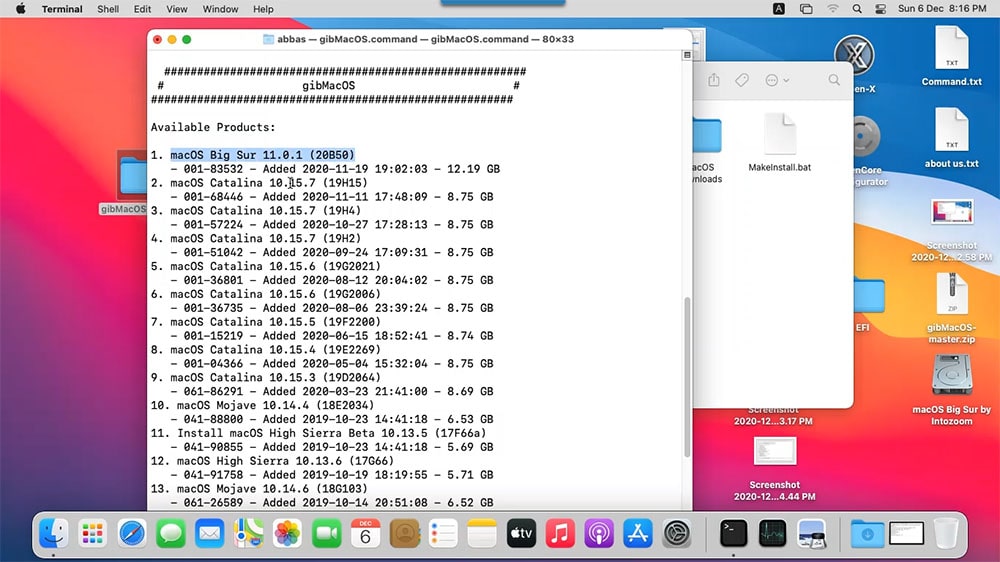Open Control Center in the menu bar
Image resolution: width=1000 pixels, height=562 pixels.
pyautogui.click(x=881, y=9)
